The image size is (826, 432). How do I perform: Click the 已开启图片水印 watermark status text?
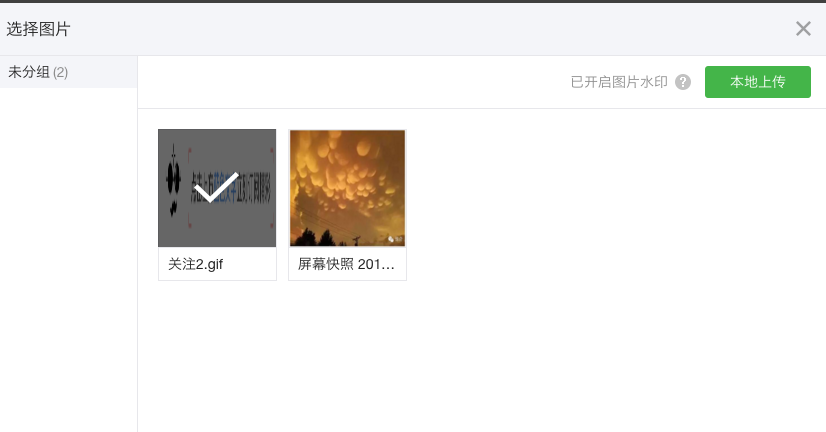click(x=619, y=82)
